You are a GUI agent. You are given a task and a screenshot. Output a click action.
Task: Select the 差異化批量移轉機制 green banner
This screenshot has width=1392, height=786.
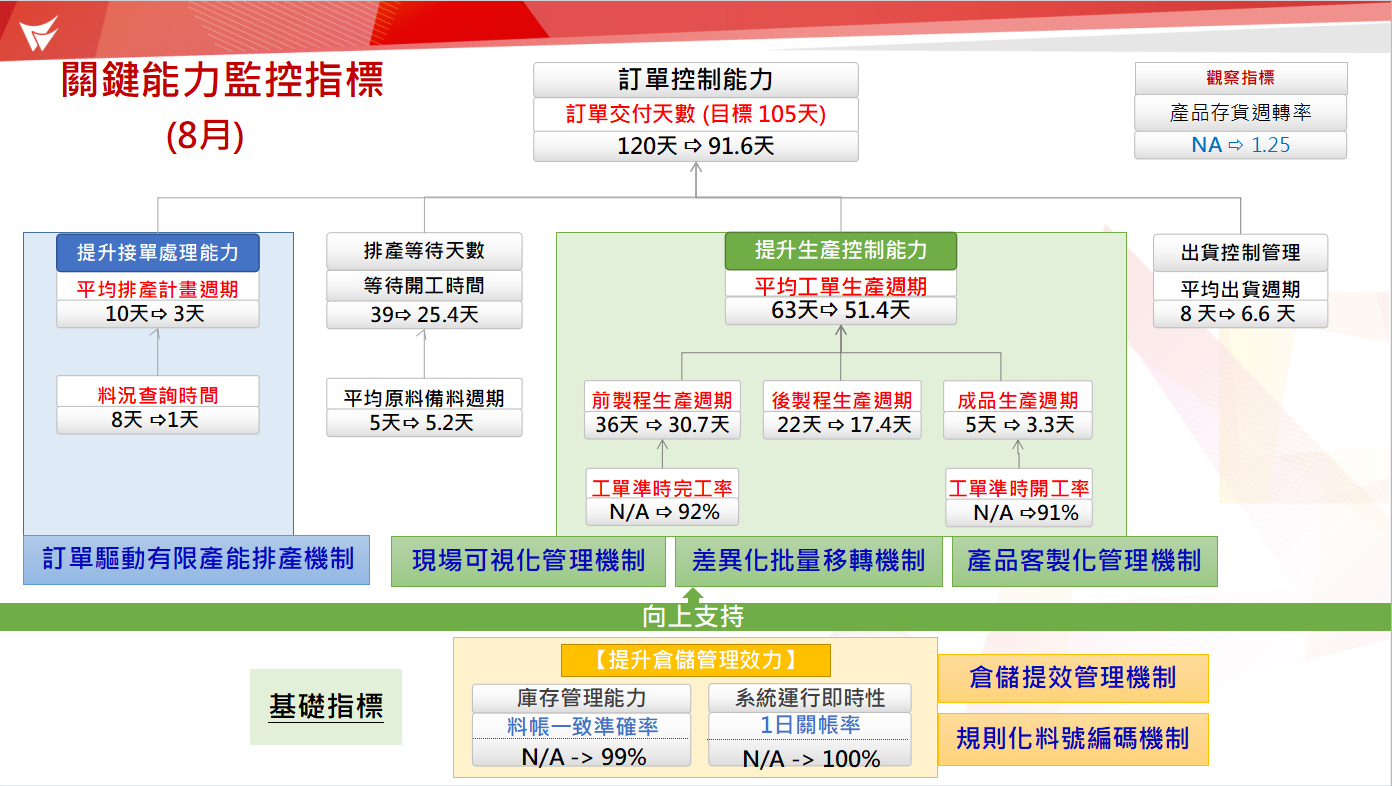(x=809, y=562)
